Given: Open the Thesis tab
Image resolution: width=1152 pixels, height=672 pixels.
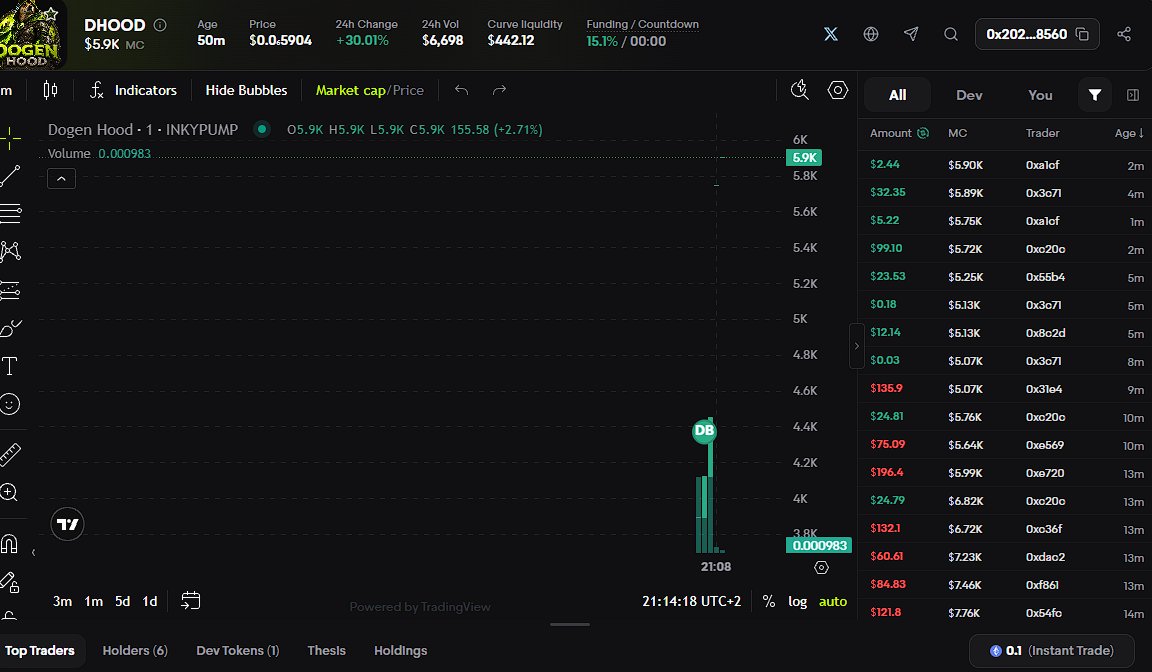Looking at the screenshot, I should click(x=326, y=651).
